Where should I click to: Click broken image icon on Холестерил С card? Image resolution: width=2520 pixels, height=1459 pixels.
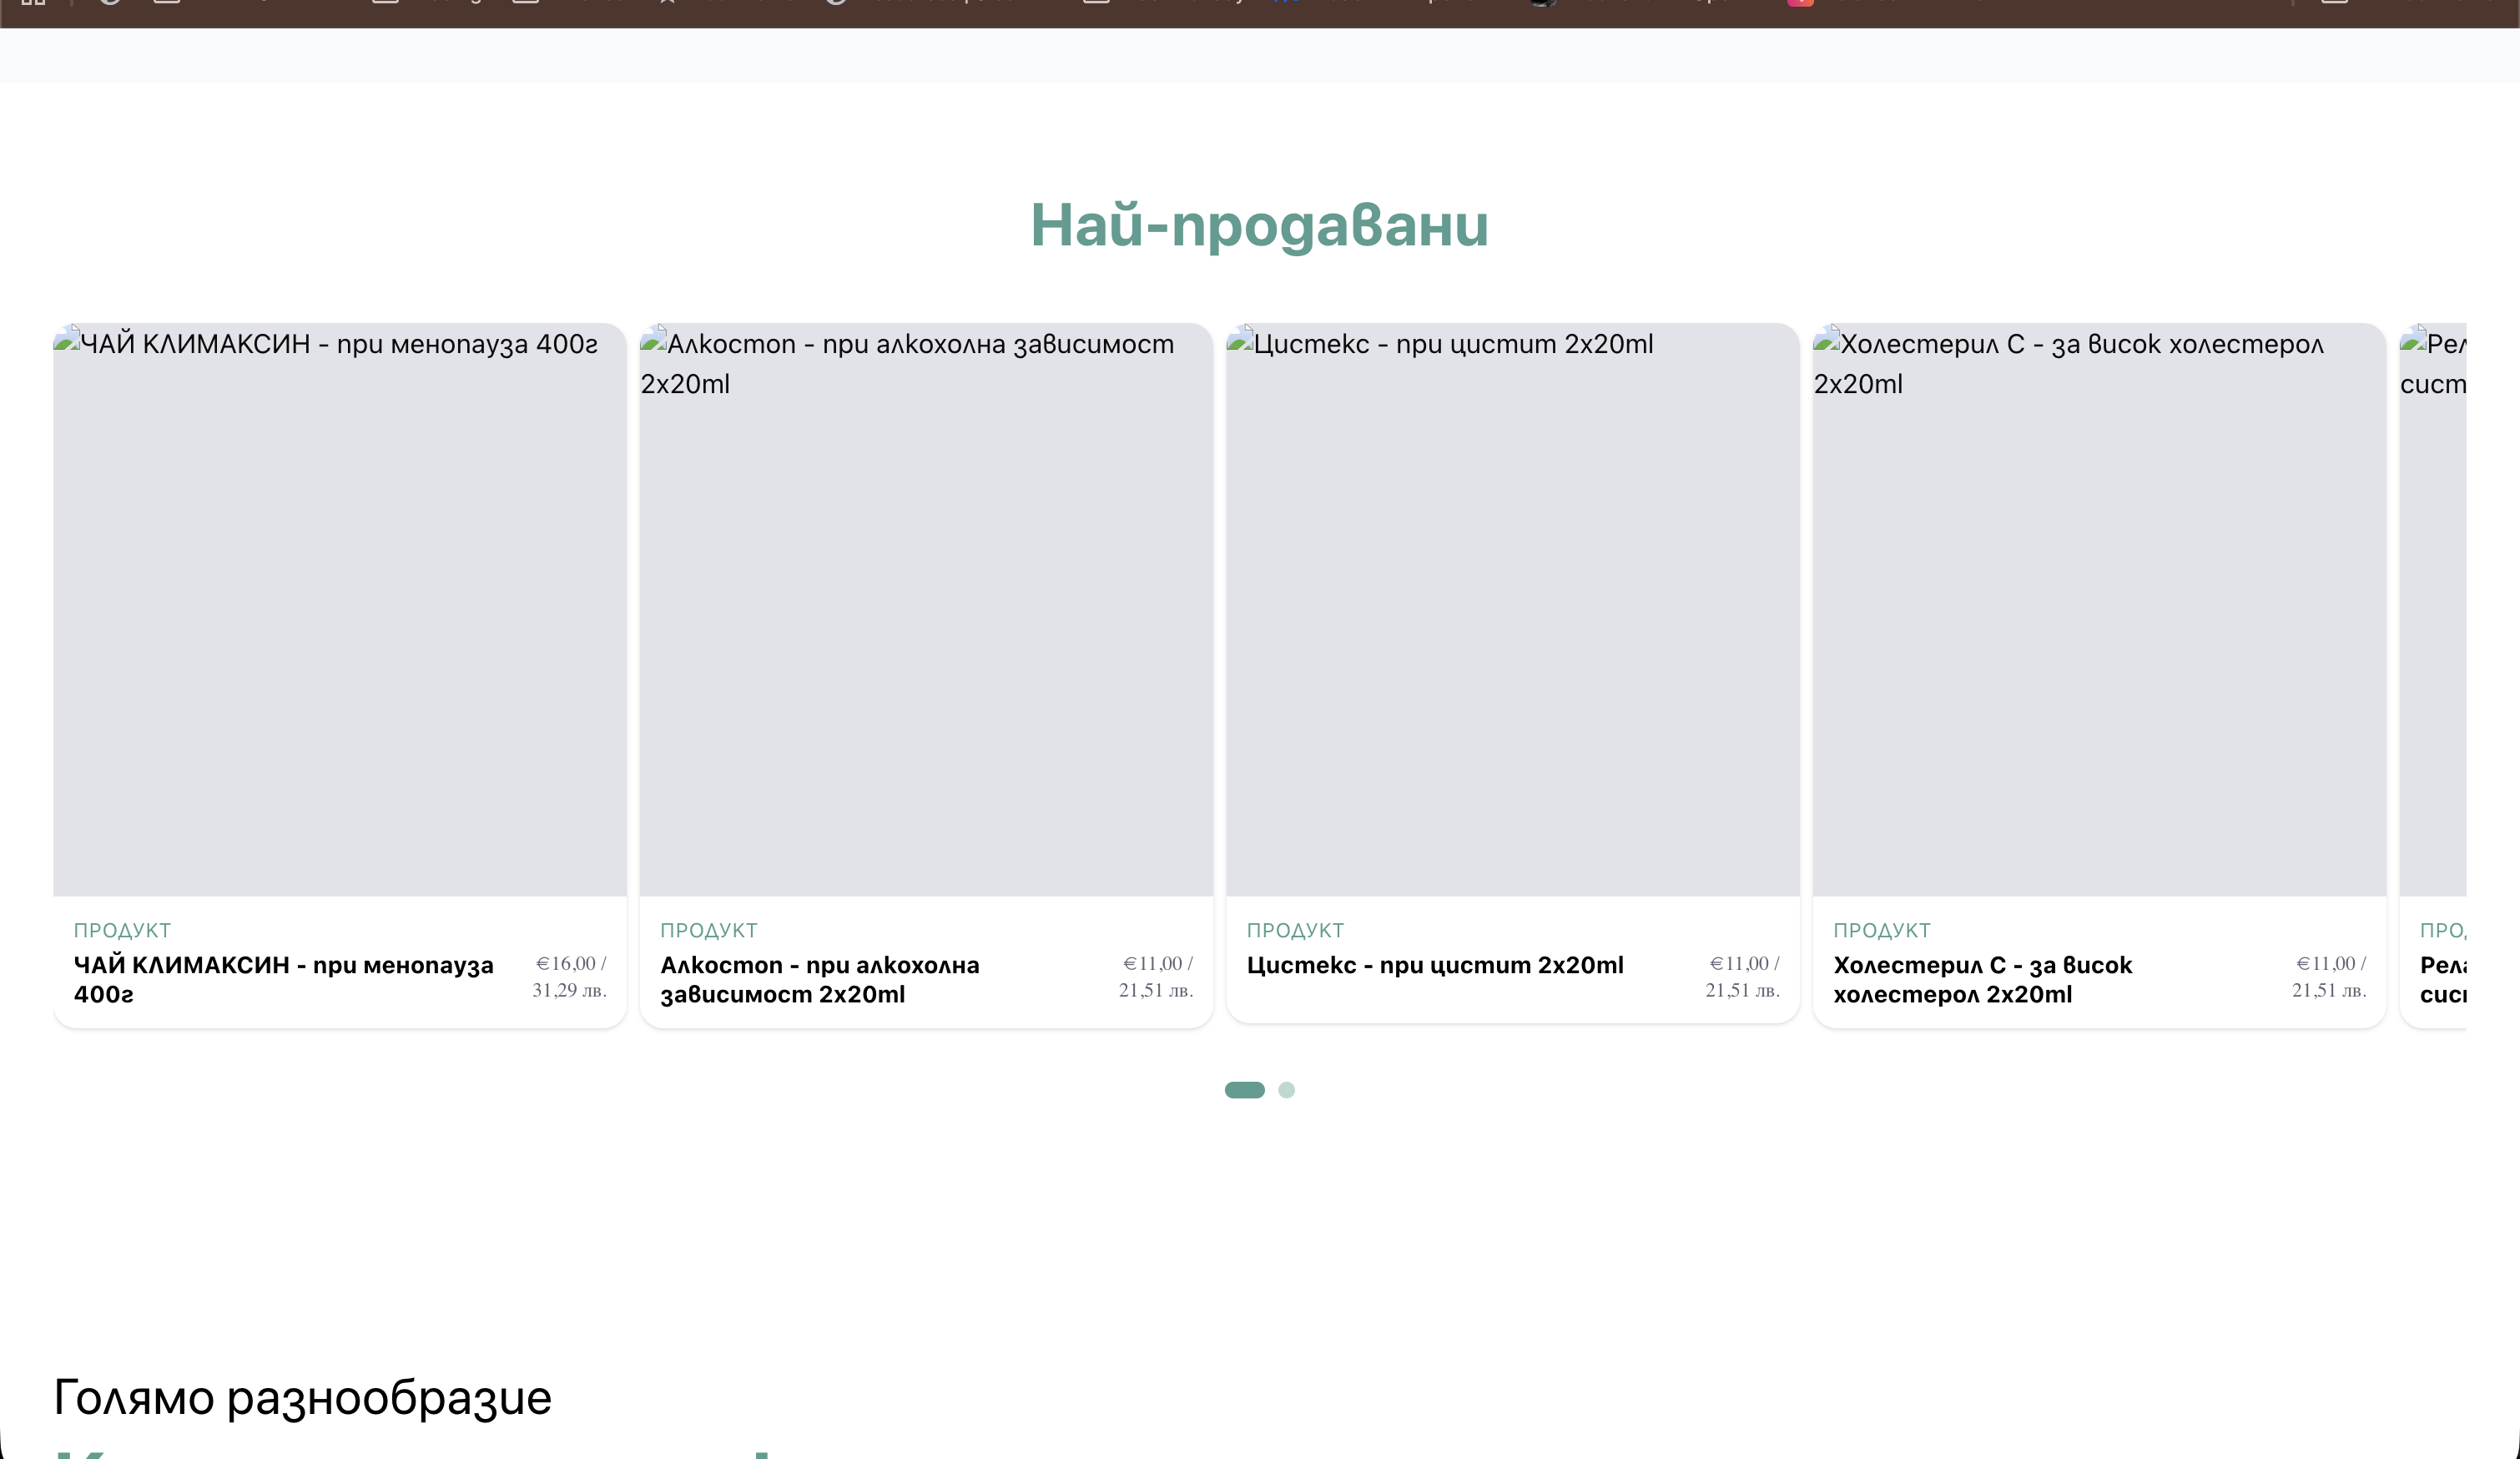click(x=1827, y=339)
